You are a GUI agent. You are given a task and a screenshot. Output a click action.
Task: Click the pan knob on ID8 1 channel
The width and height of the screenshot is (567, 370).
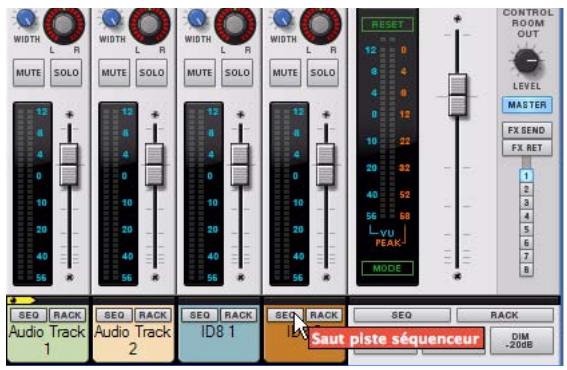point(235,24)
